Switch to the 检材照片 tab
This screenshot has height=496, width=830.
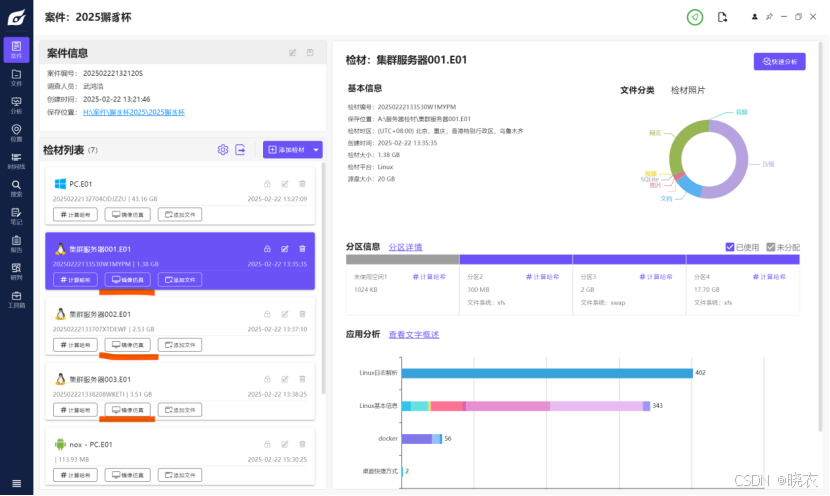(x=688, y=90)
